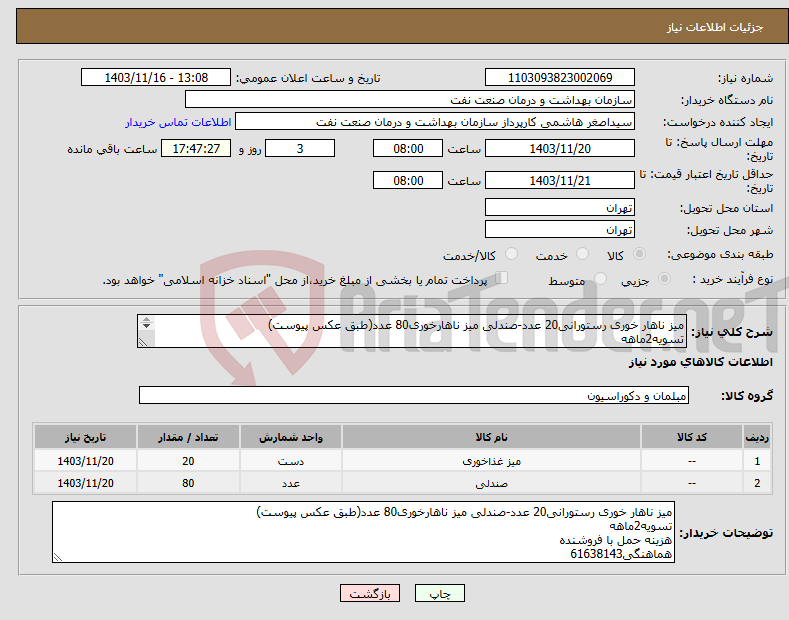
Task: Click the quantity cell 80
Action: (188, 483)
